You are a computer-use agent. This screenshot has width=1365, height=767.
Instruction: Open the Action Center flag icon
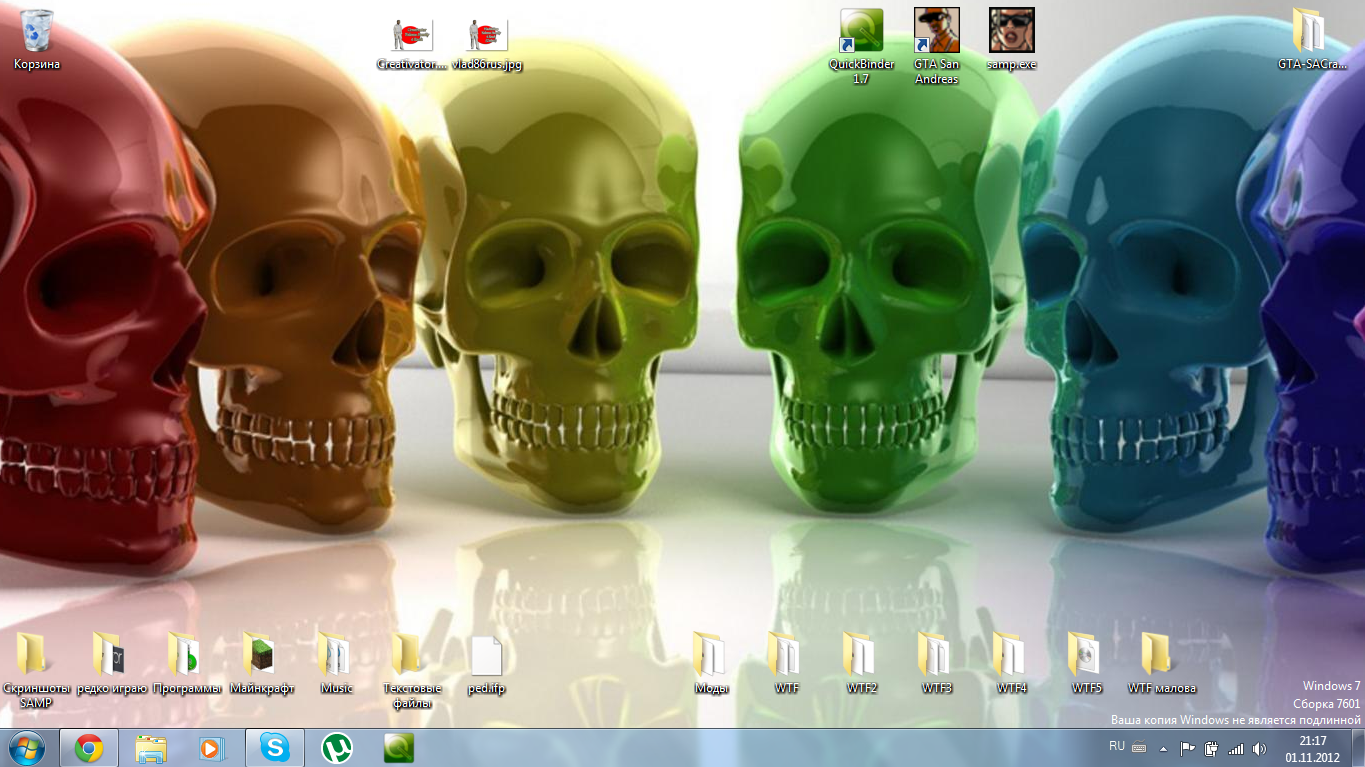pos(1188,748)
